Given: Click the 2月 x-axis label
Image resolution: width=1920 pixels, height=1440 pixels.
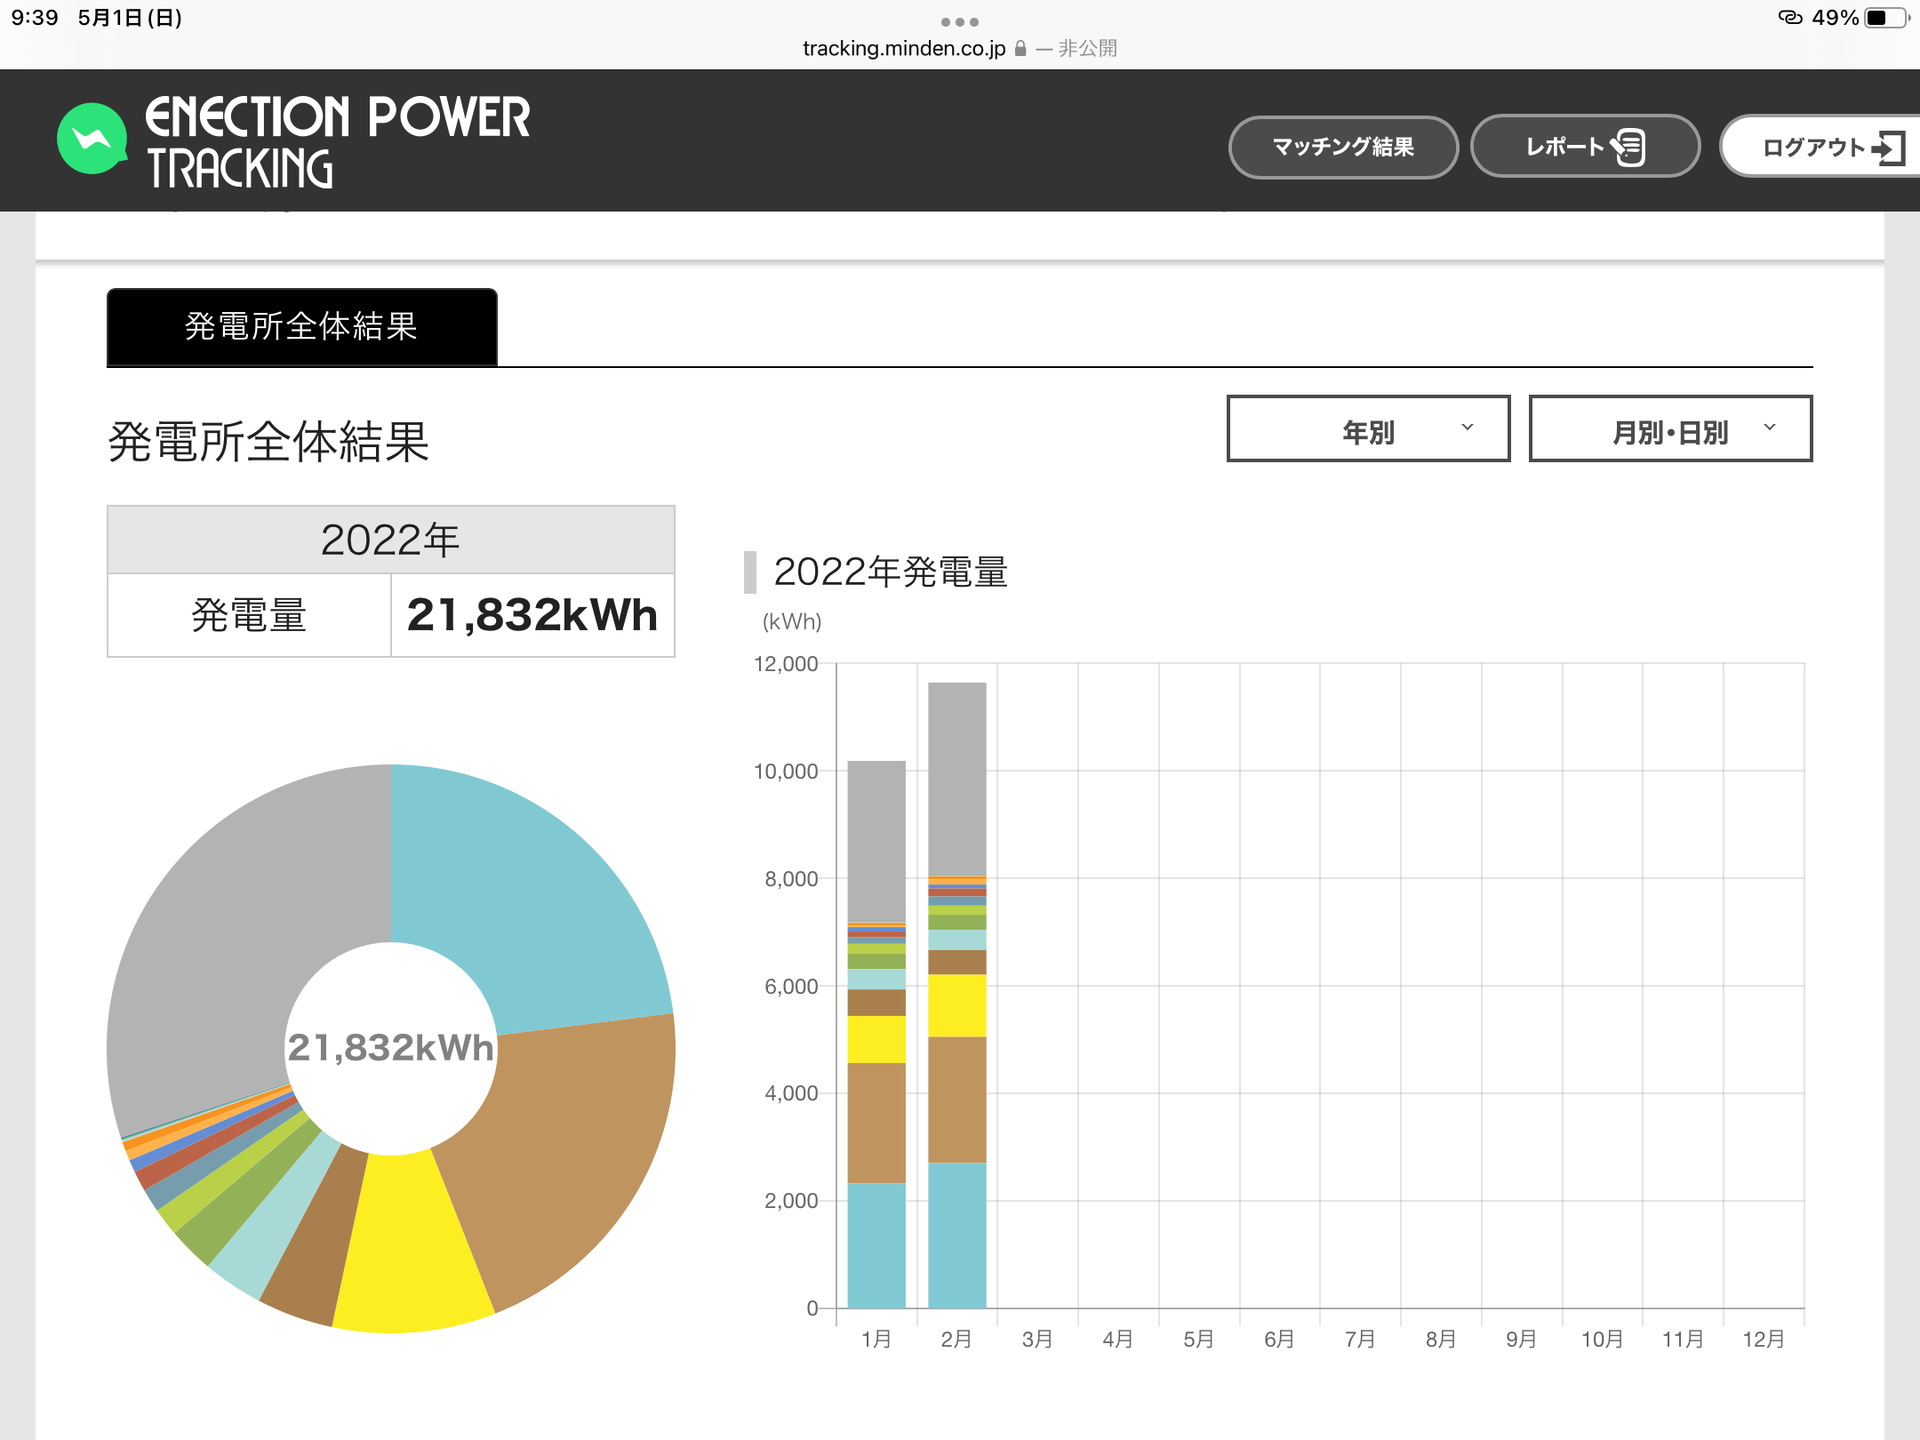Looking at the screenshot, I should coord(956,1339).
